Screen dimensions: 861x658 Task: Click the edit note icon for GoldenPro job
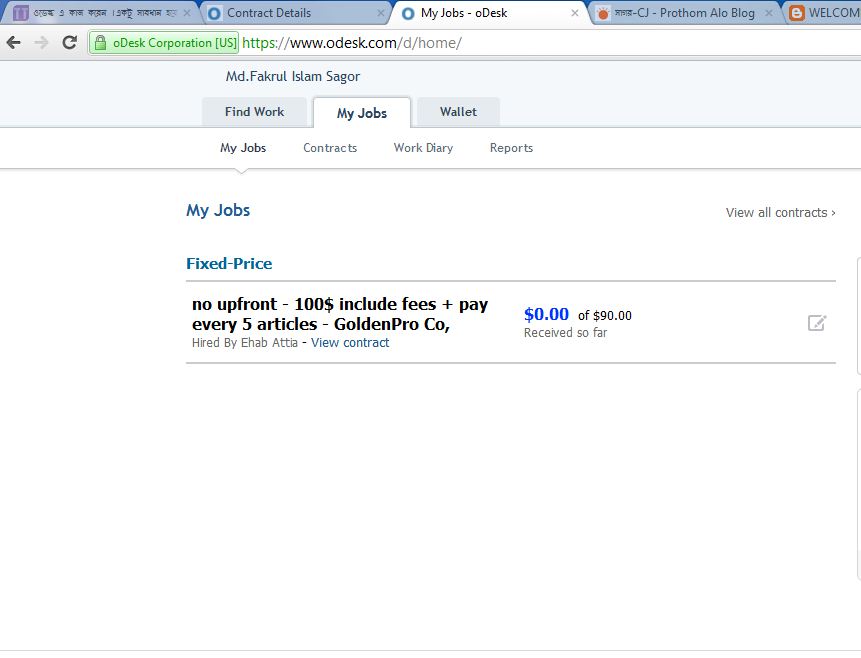coord(817,322)
